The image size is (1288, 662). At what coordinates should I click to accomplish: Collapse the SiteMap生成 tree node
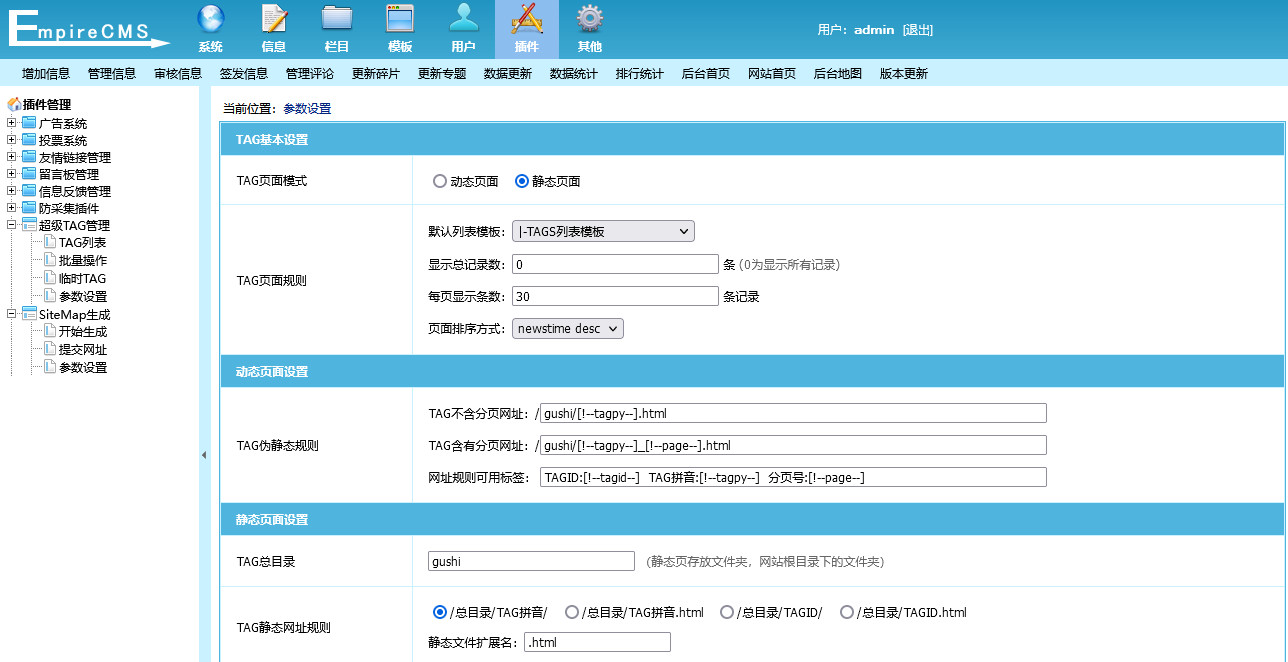pyautogui.click(x=12, y=314)
